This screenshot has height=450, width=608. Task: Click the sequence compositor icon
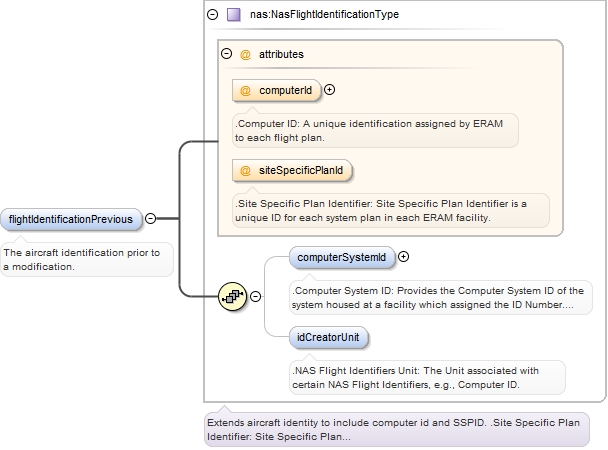pyautogui.click(x=234, y=296)
